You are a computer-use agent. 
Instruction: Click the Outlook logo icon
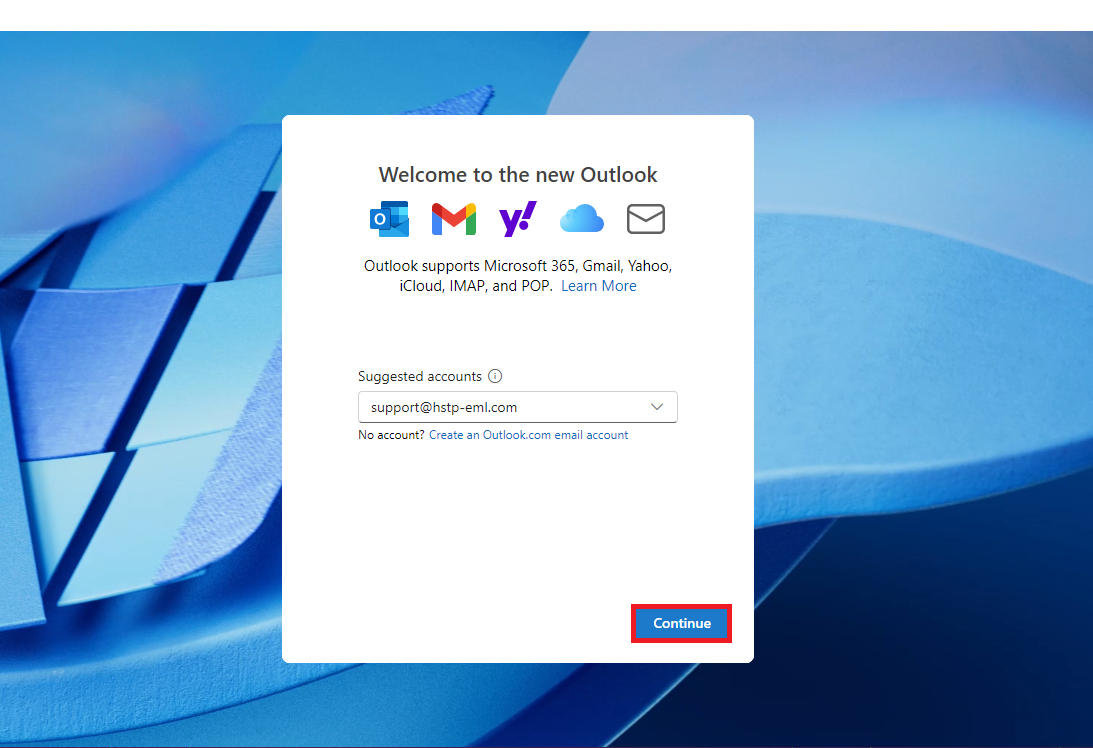tap(389, 218)
